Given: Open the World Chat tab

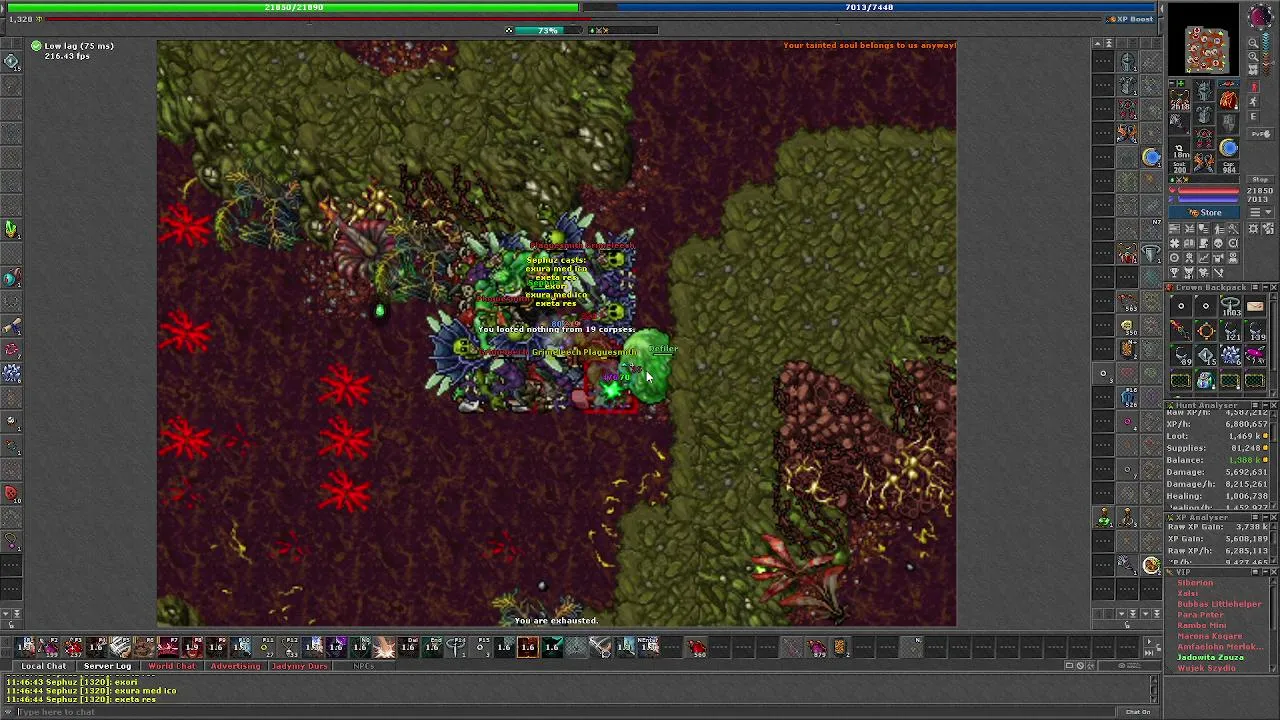Looking at the screenshot, I should click(172, 666).
